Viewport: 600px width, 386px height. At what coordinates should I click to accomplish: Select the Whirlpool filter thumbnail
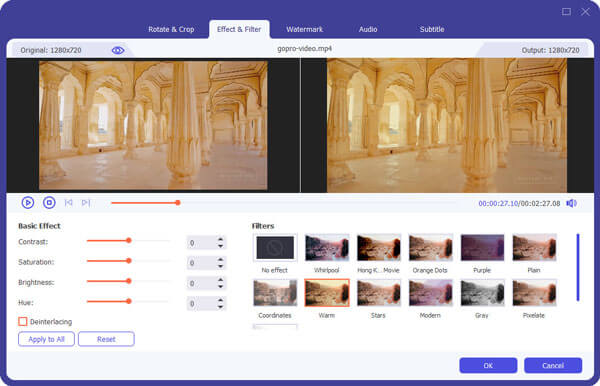(x=327, y=248)
